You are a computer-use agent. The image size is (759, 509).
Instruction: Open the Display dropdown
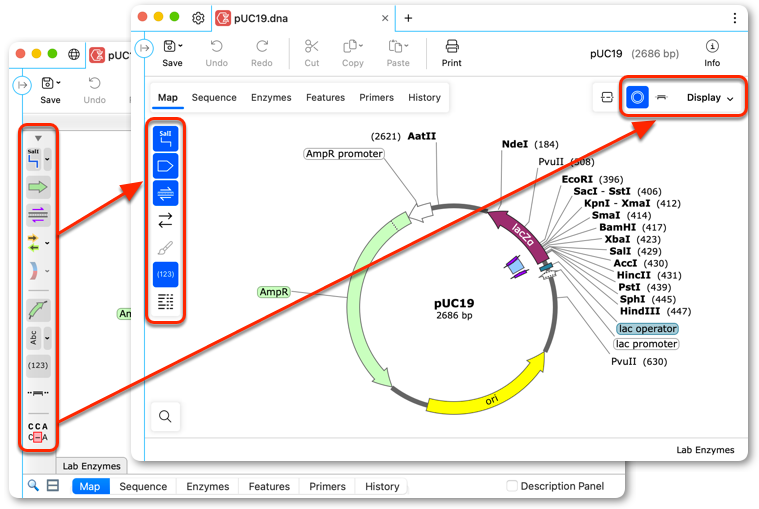(x=710, y=98)
